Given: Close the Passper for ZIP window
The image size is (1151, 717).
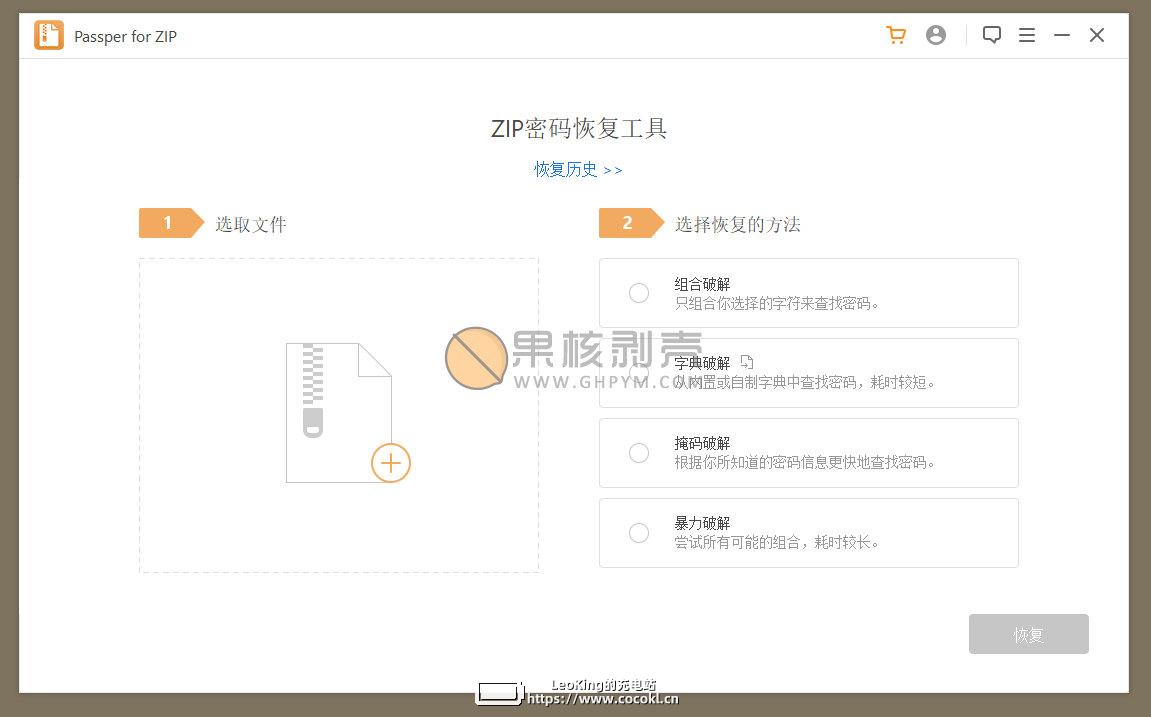Looking at the screenshot, I should 1097,35.
